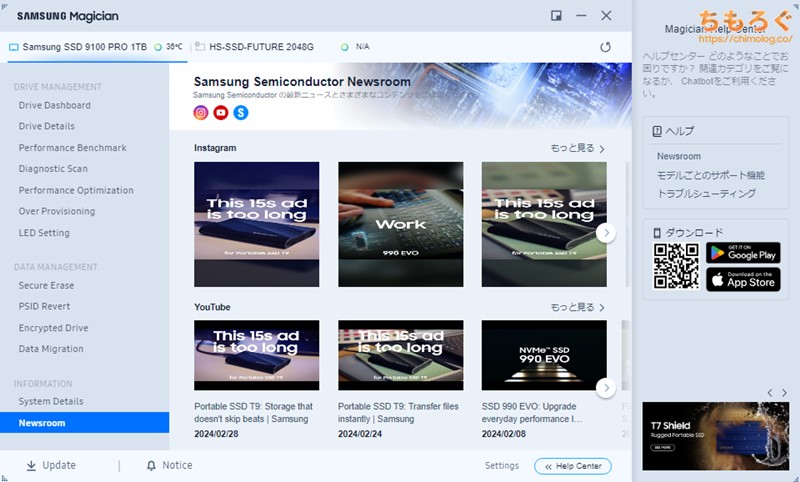Click the Update download arrow icon
The height and width of the screenshot is (482, 800).
(x=31, y=466)
